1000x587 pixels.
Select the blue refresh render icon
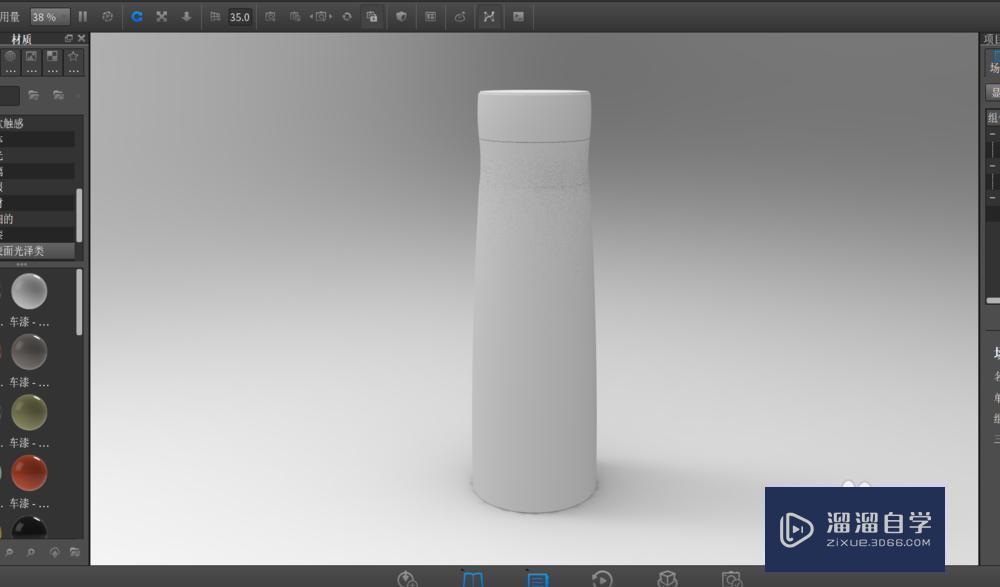(x=137, y=16)
